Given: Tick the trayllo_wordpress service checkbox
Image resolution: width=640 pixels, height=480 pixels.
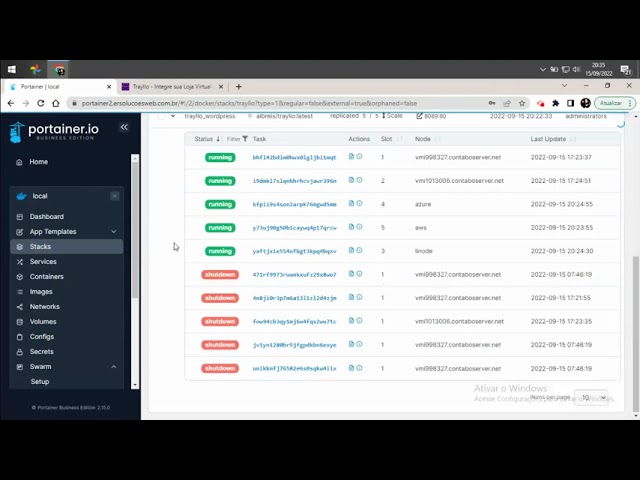Looking at the screenshot, I should click(x=162, y=116).
